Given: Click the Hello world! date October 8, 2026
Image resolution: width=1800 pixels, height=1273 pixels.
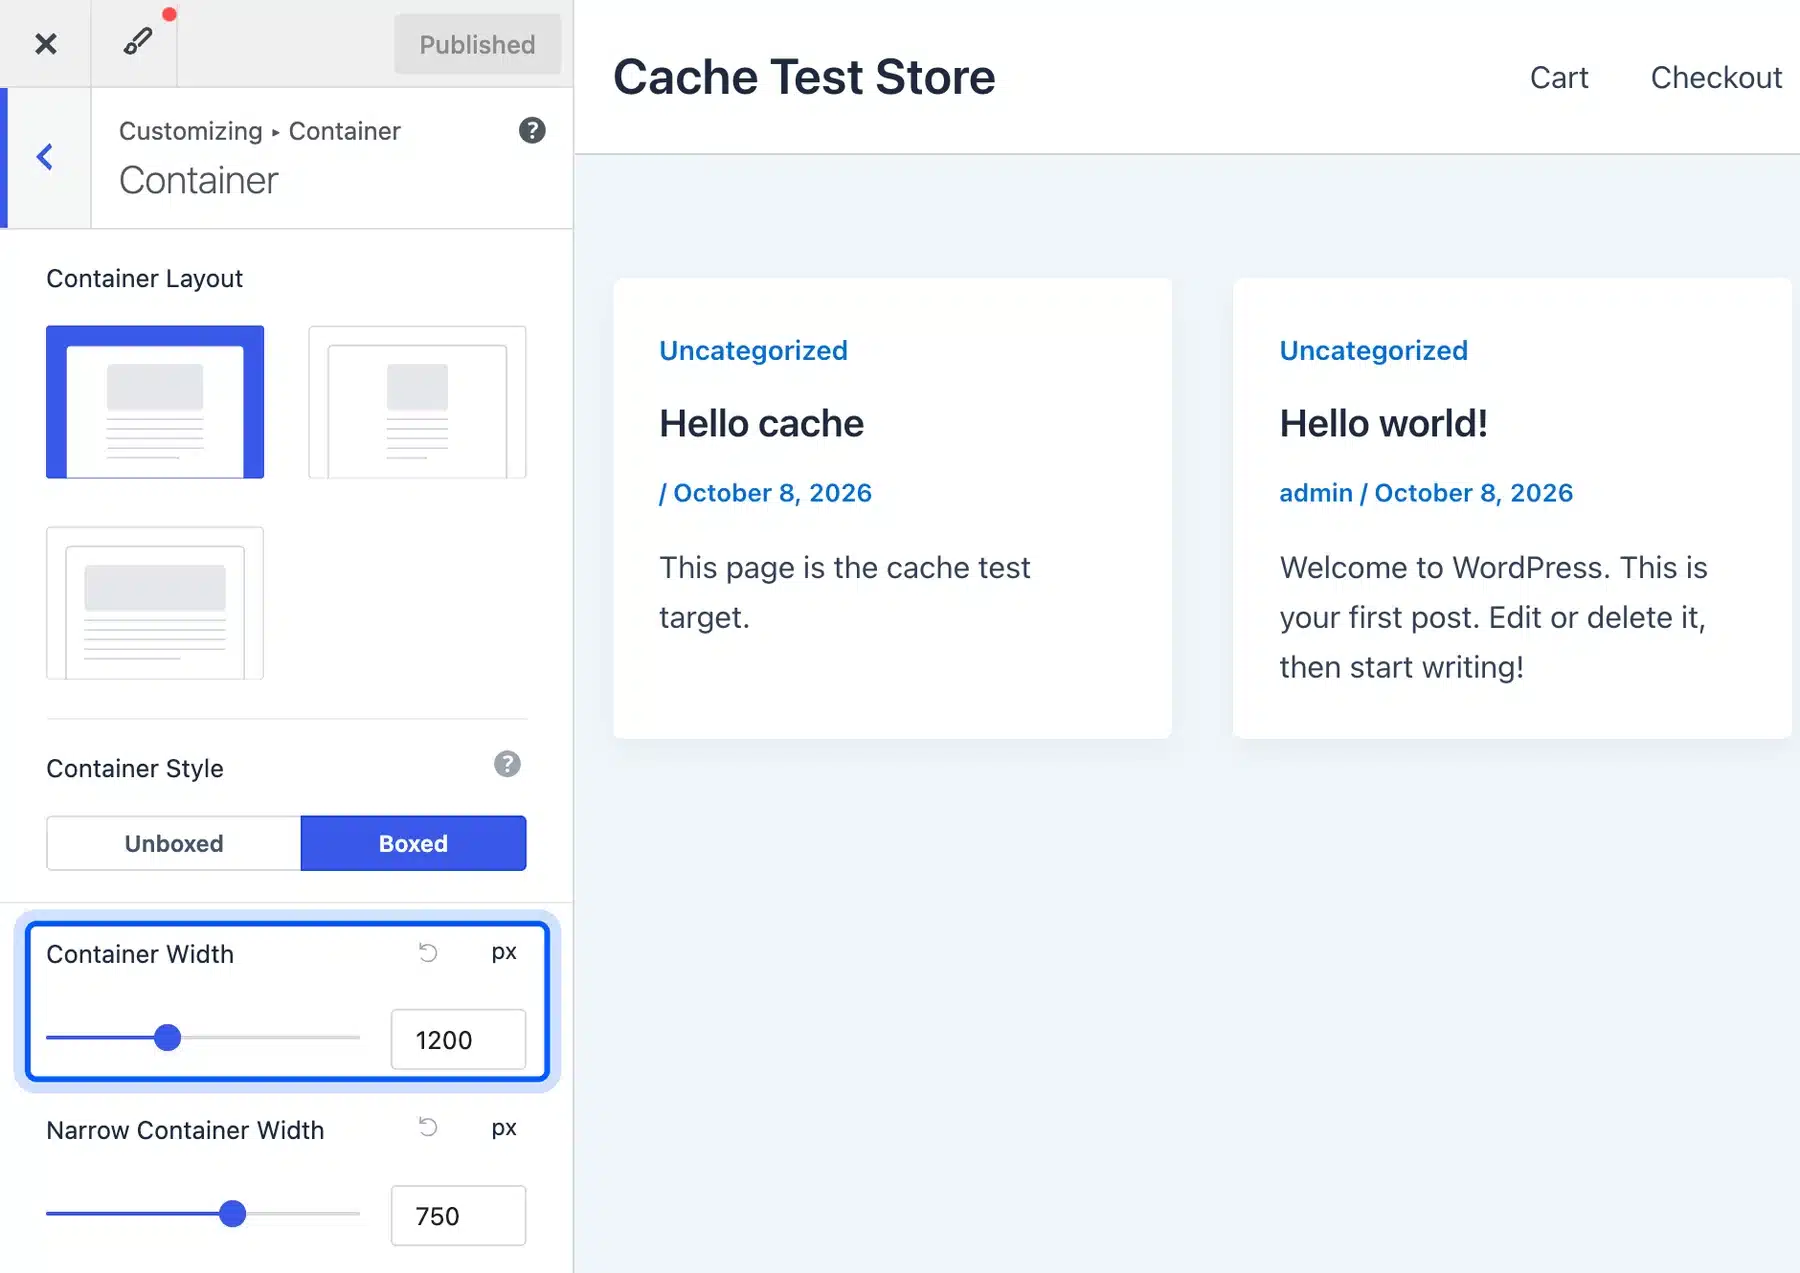Looking at the screenshot, I should [x=1474, y=493].
